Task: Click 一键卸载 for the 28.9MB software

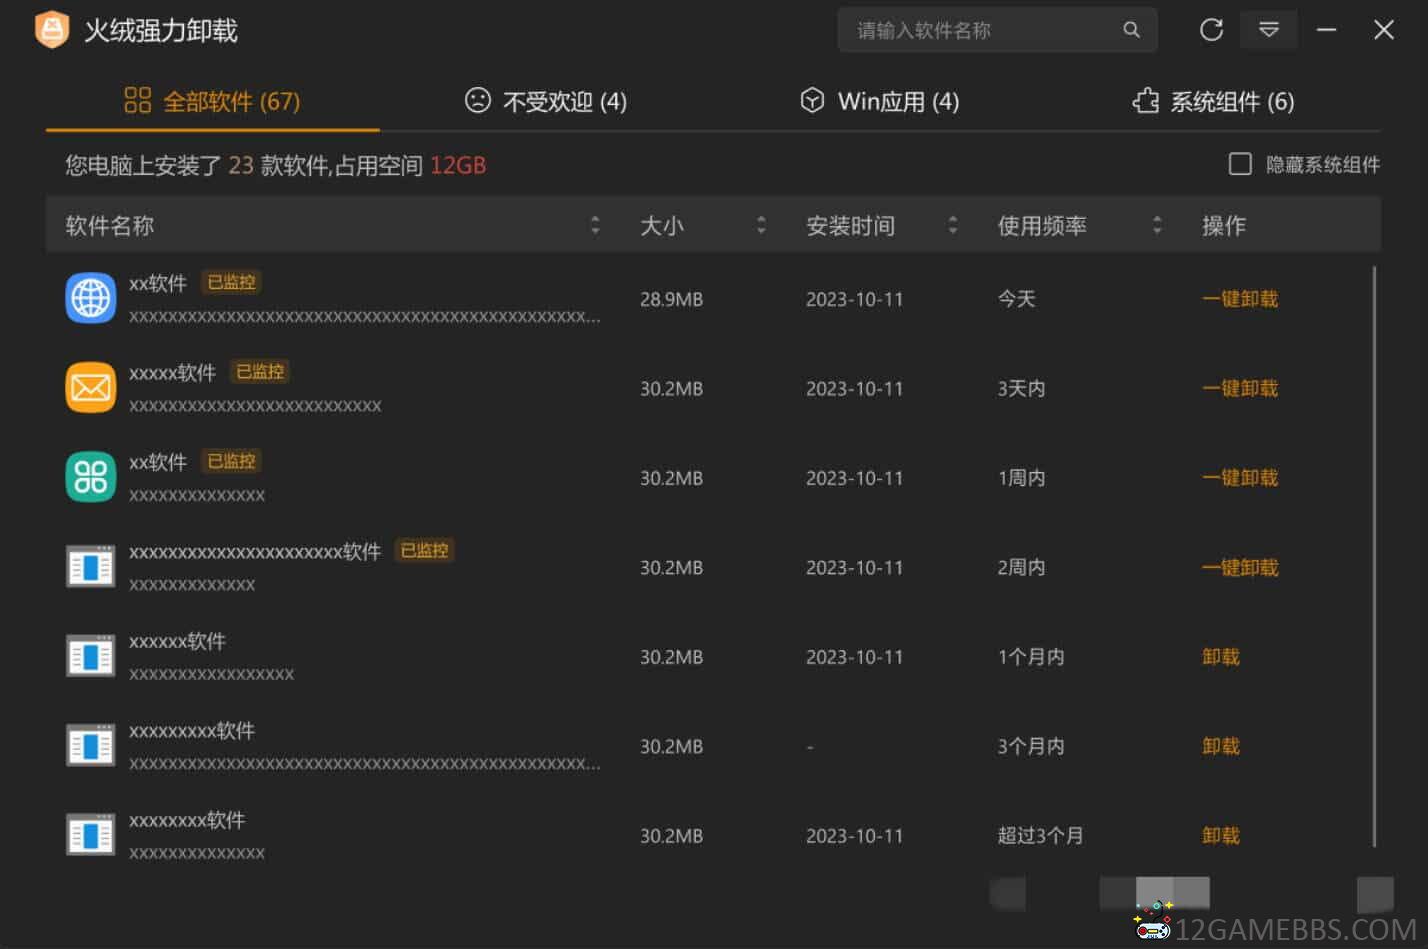Action: tap(1239, 299)
